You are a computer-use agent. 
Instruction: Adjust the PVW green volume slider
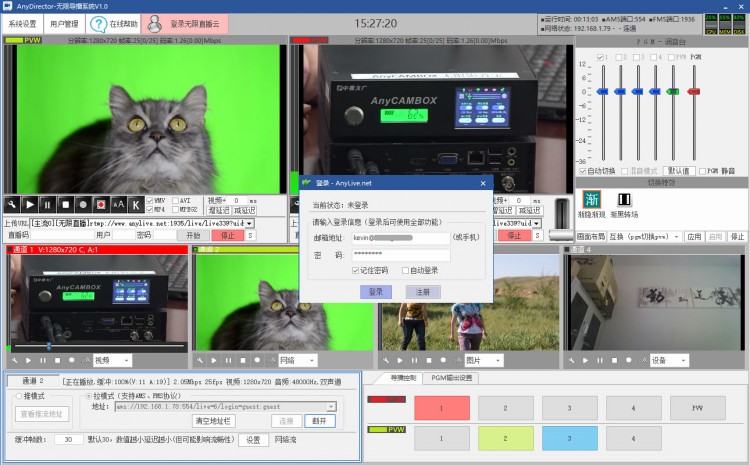pos(673,91)
